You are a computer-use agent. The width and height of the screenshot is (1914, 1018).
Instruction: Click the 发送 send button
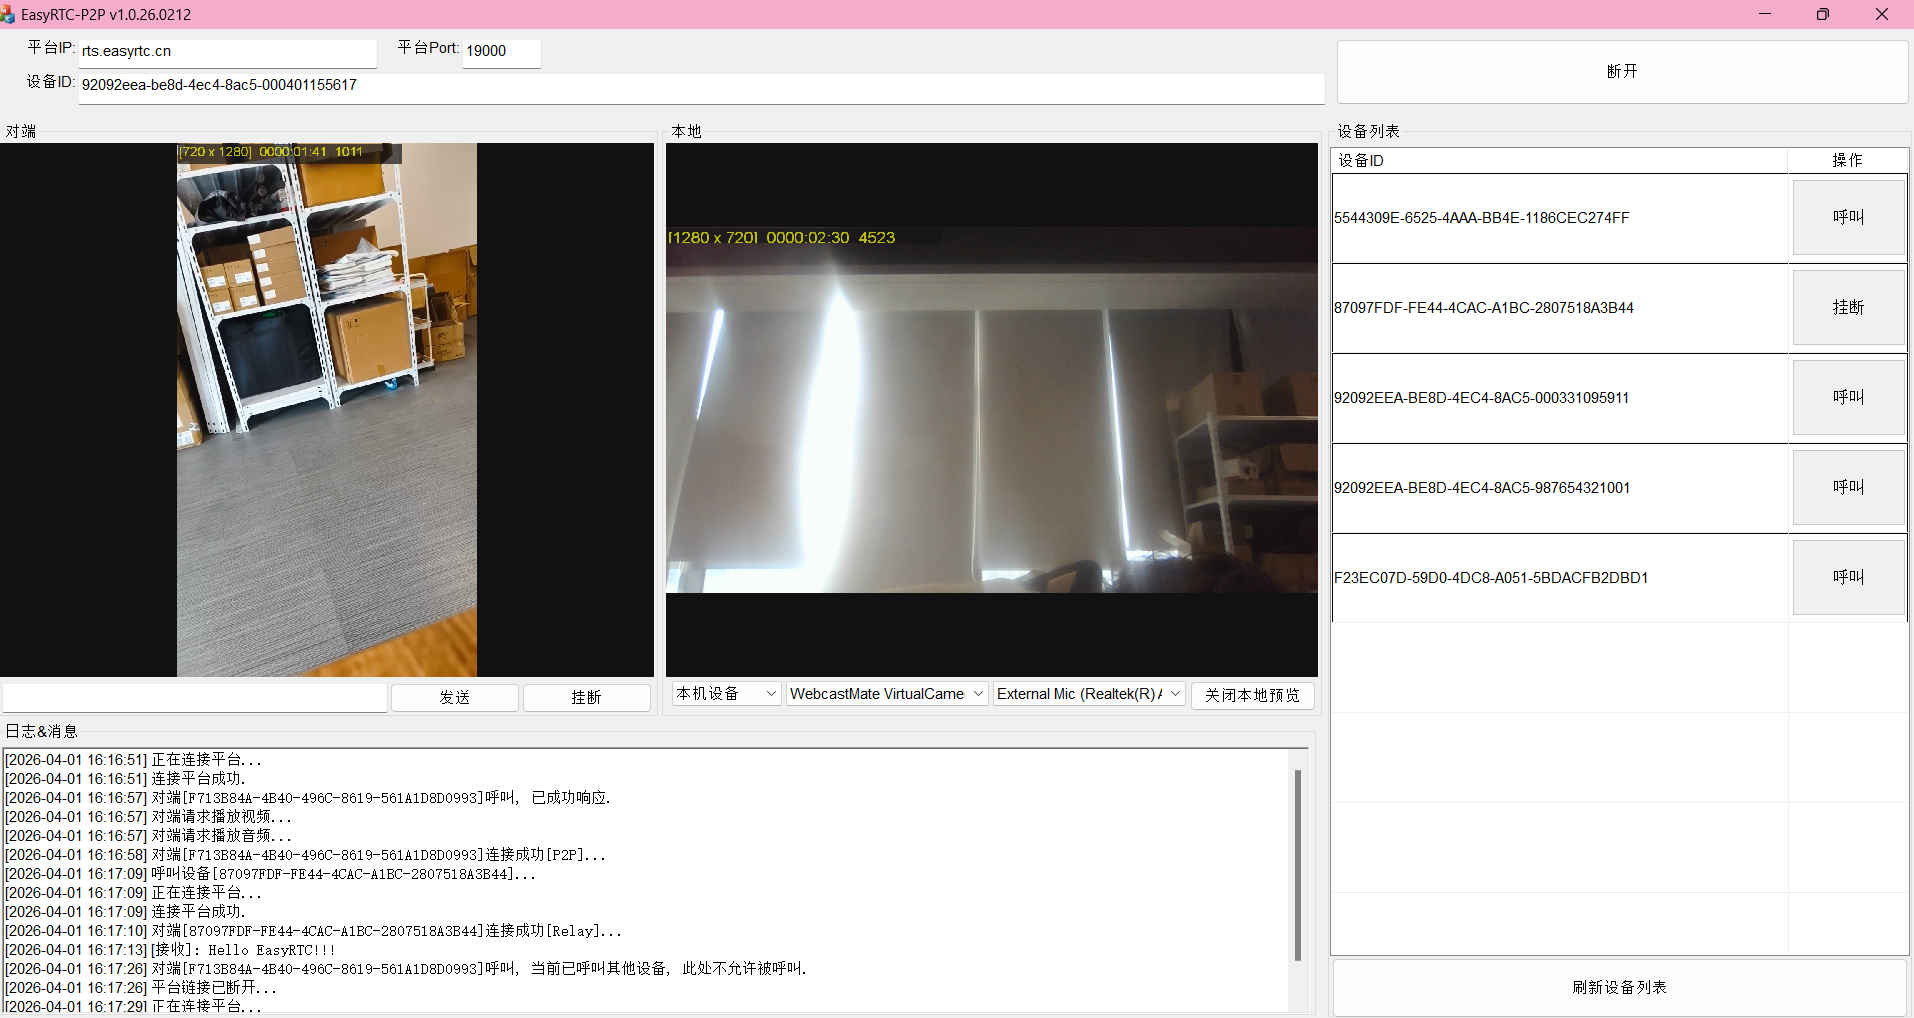pos(454,697)
